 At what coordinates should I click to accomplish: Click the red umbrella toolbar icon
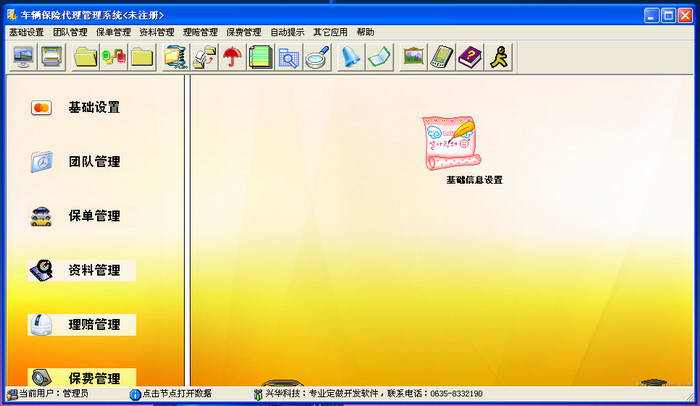232,57
